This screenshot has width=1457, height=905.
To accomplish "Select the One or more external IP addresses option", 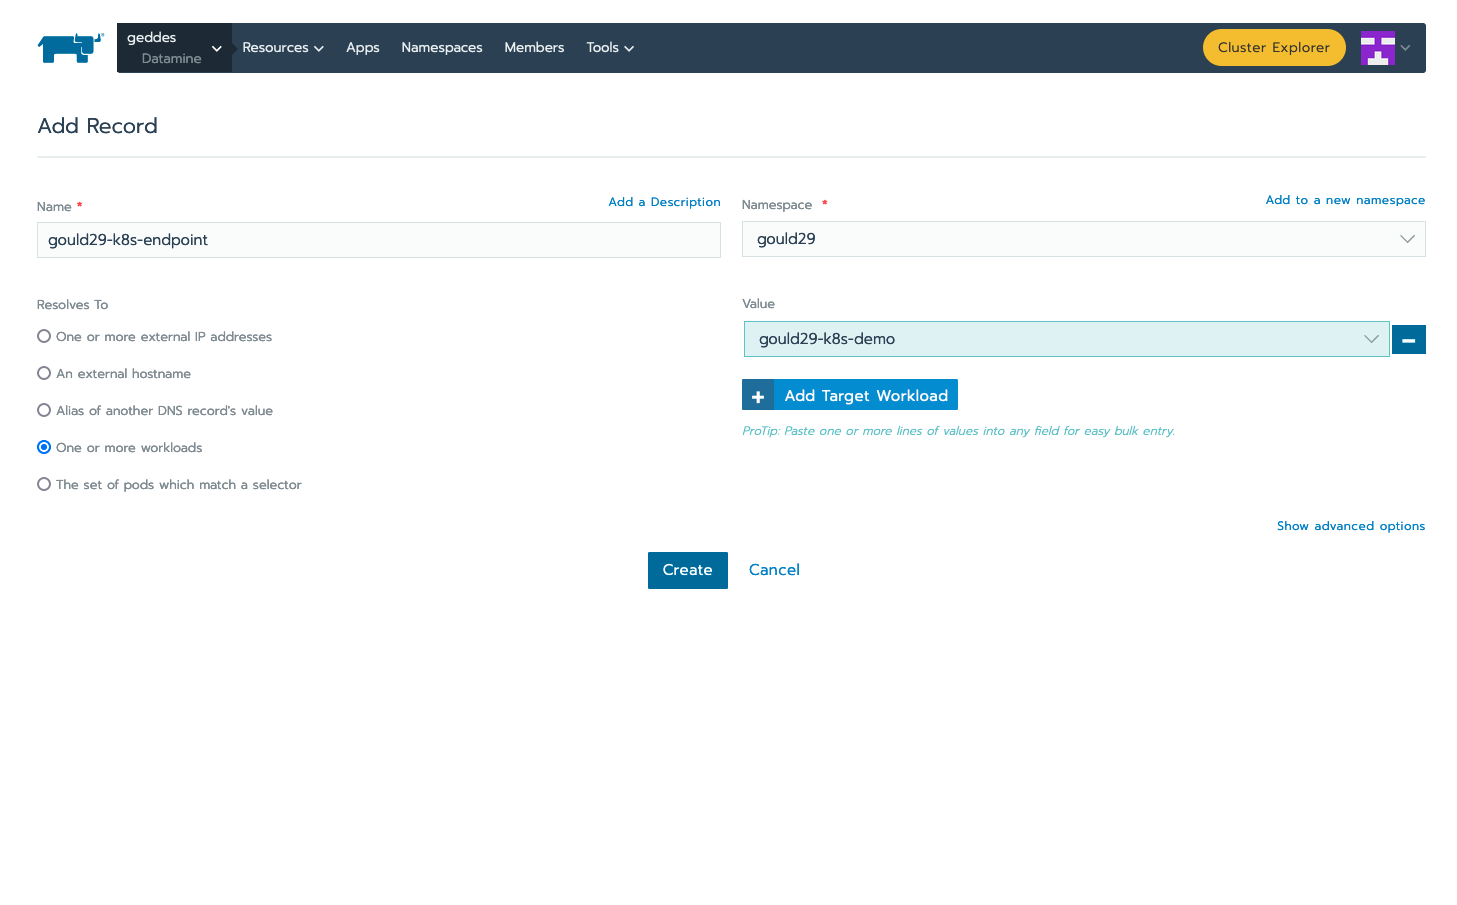I will tap(43, 336).
